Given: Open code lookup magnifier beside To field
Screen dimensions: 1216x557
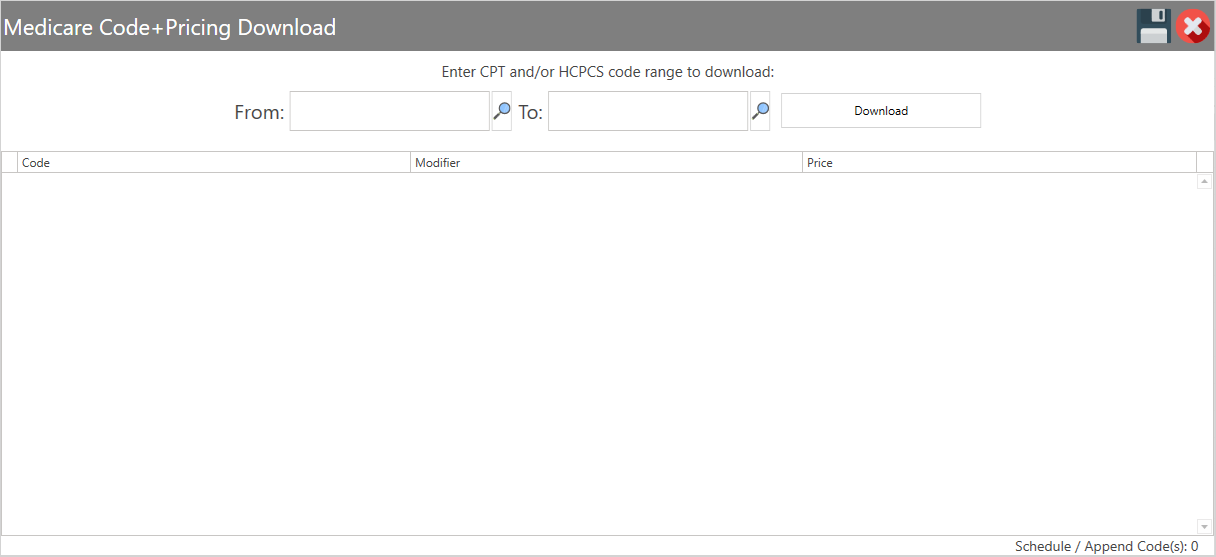Looking at the screenshot, I should pos(760,111).
